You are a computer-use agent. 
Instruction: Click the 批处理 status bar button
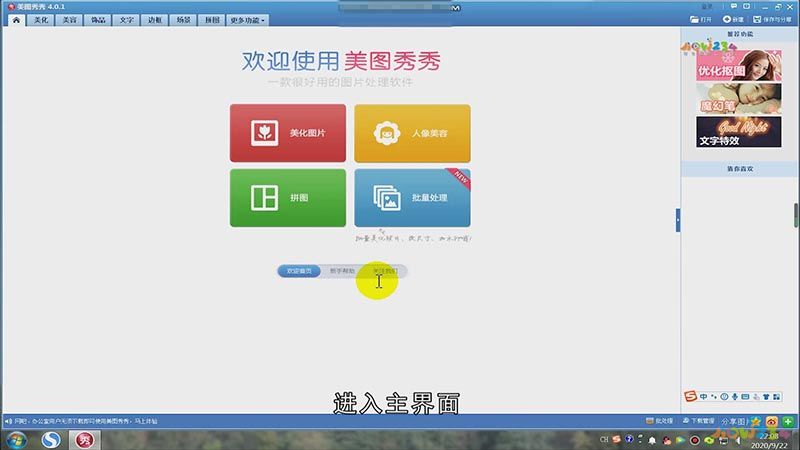(x=659, y=421)
